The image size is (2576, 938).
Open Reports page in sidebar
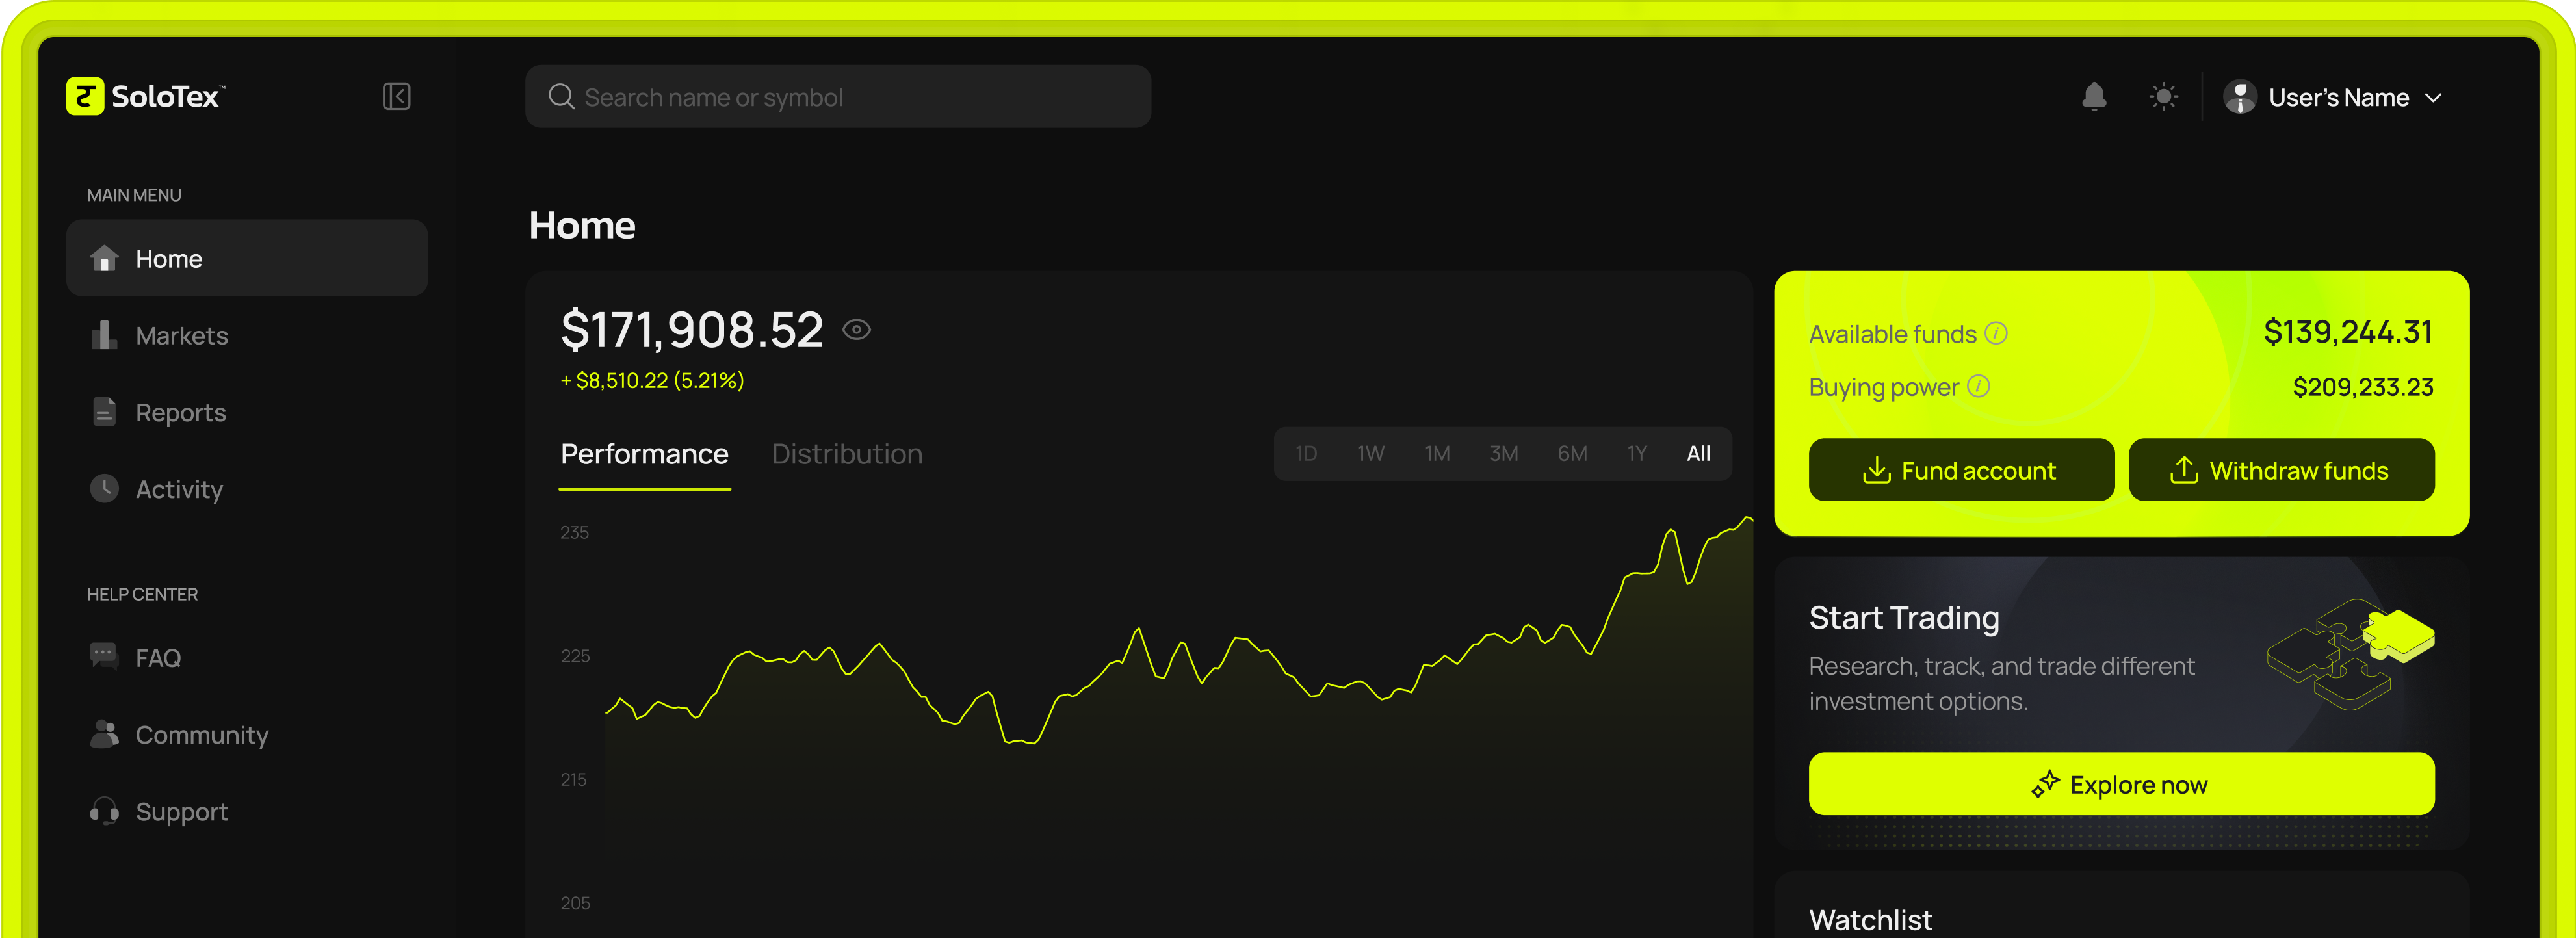(180, 413)
